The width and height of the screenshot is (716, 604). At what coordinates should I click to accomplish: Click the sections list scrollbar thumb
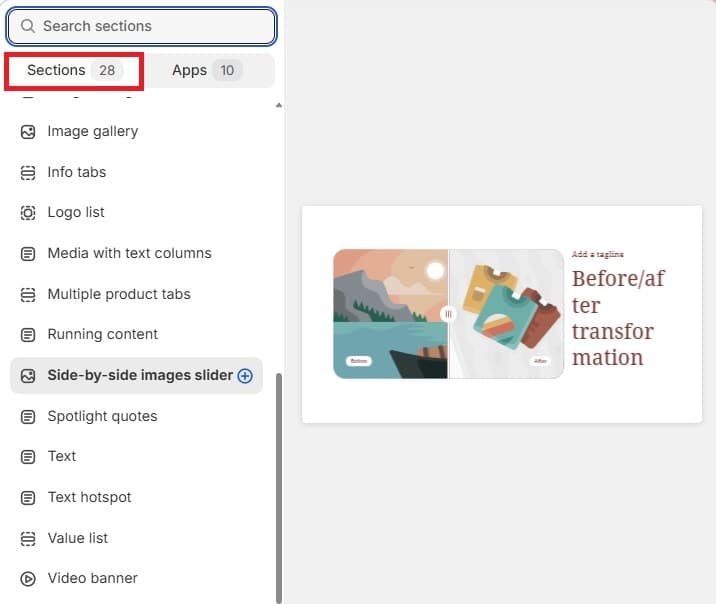[279, 488]
